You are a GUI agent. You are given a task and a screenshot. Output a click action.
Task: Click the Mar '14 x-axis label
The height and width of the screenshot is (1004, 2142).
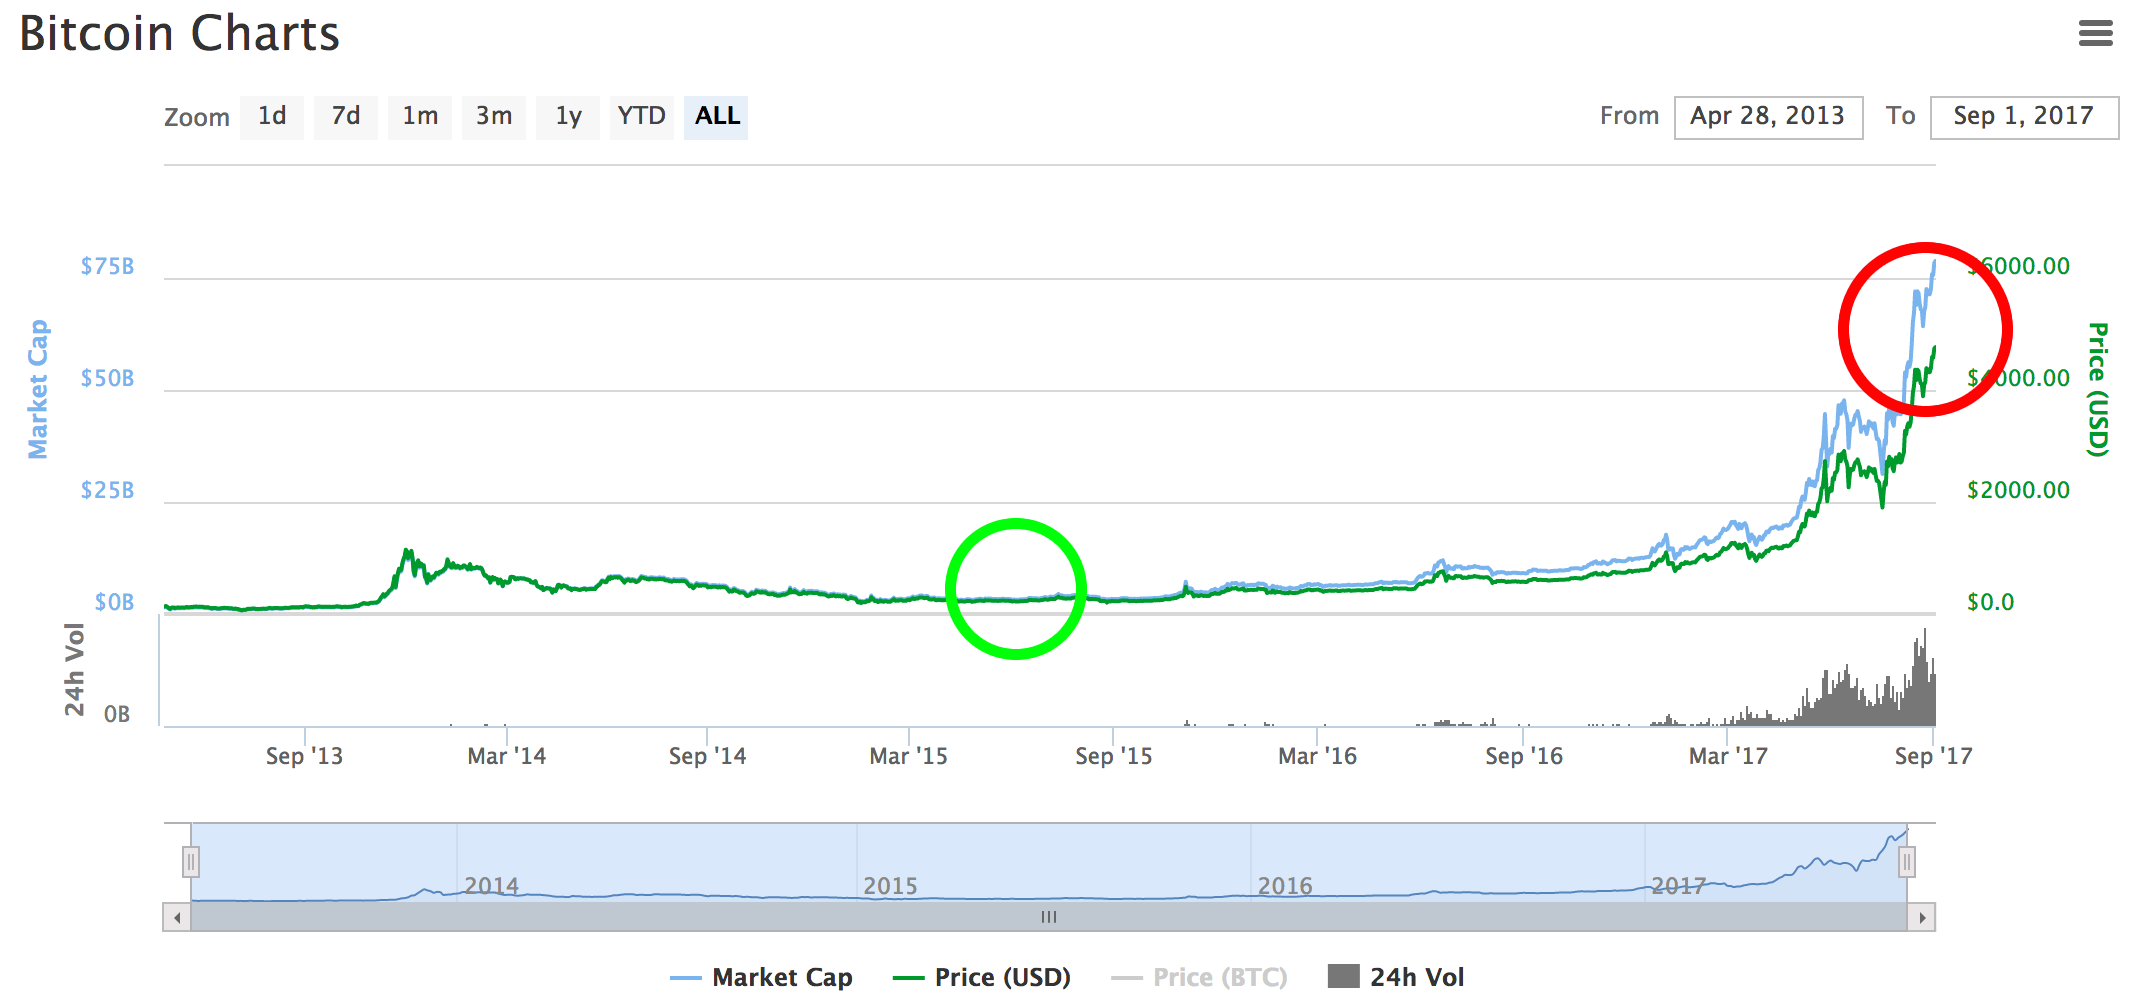tap(507, 756)
